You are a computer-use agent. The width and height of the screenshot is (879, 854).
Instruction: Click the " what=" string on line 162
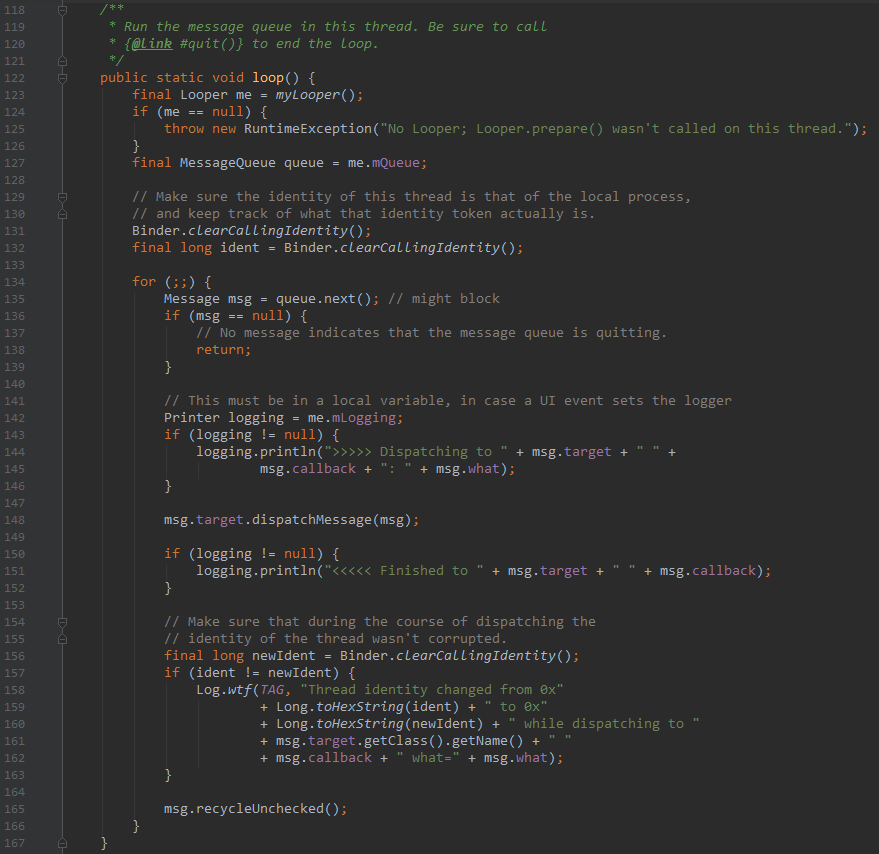(428, 758)
